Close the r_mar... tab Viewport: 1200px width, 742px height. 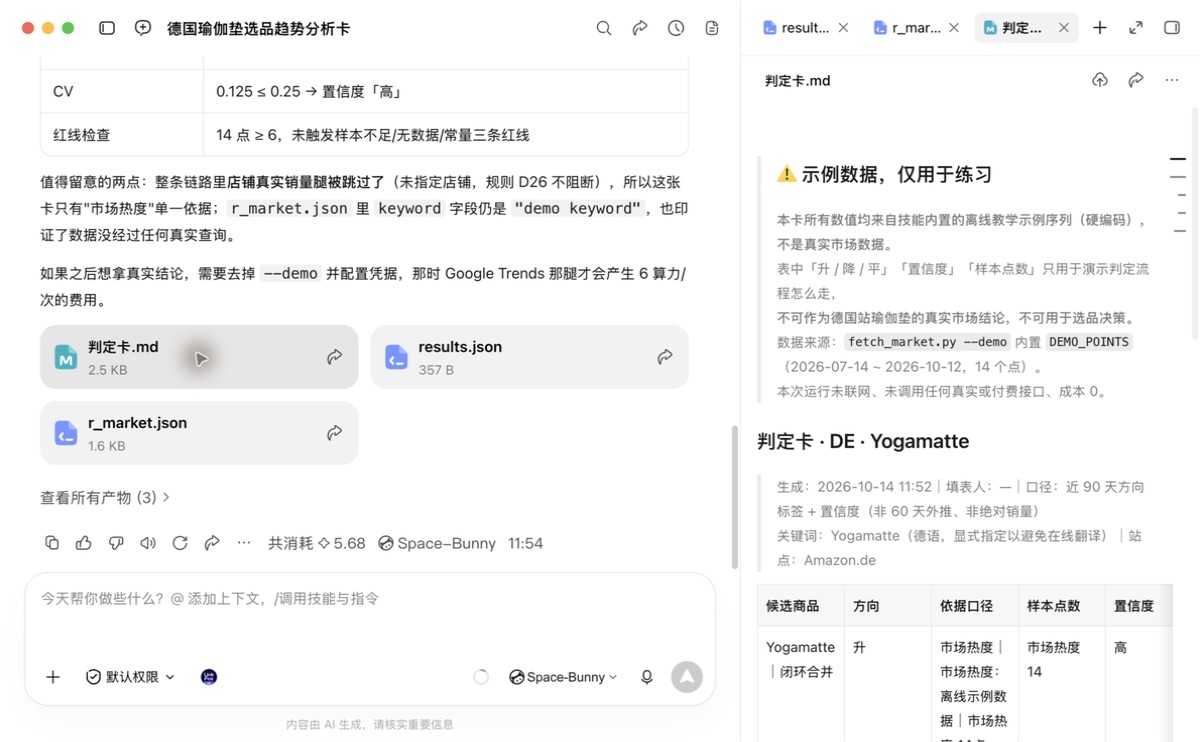point(954,28)
